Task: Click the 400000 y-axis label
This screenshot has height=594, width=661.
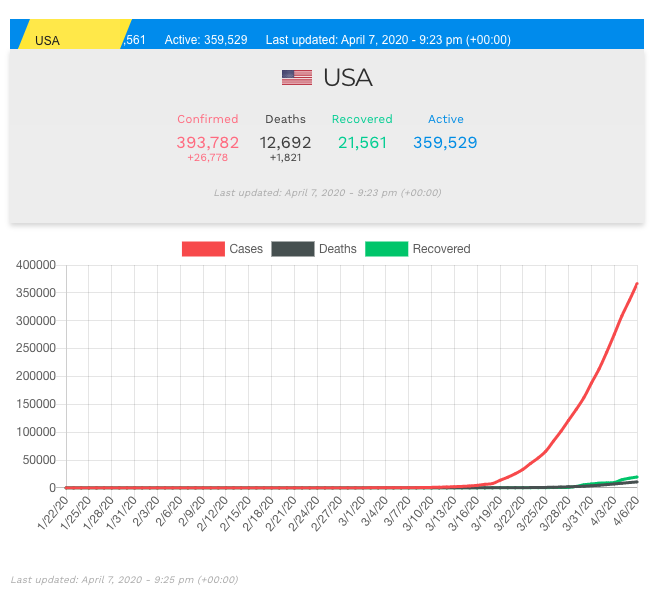Action: 36,265
